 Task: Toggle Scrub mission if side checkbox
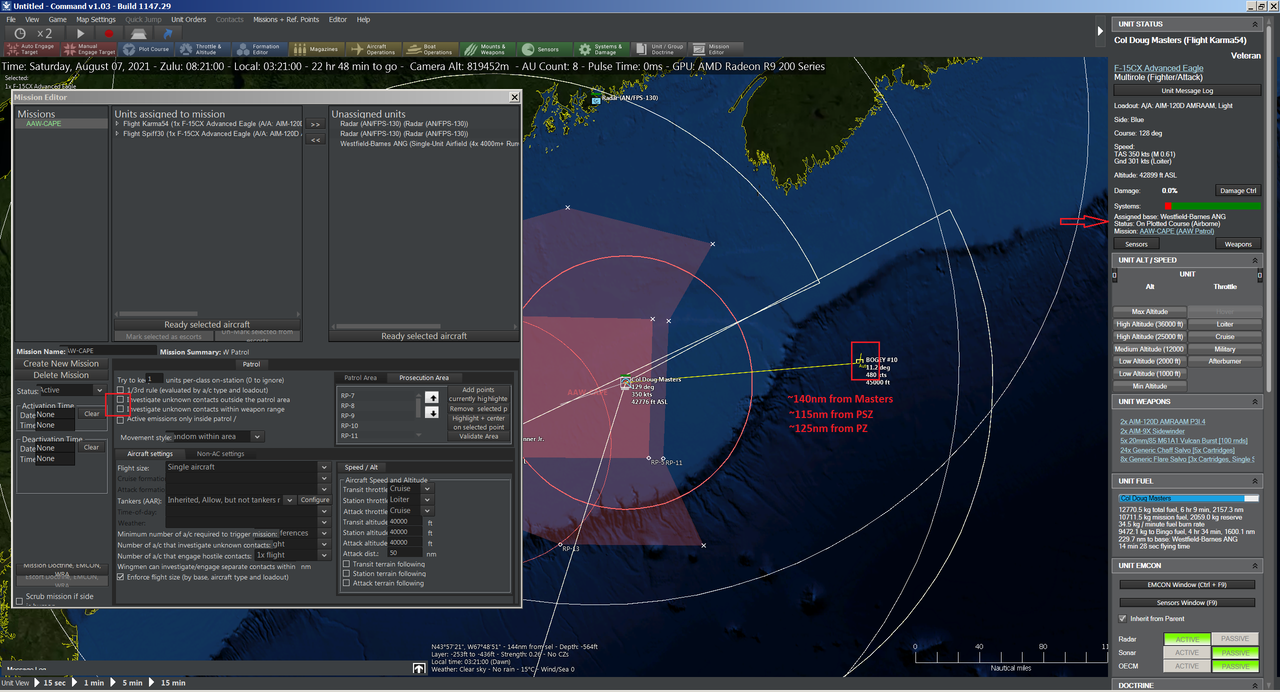(x=19, y=601)
